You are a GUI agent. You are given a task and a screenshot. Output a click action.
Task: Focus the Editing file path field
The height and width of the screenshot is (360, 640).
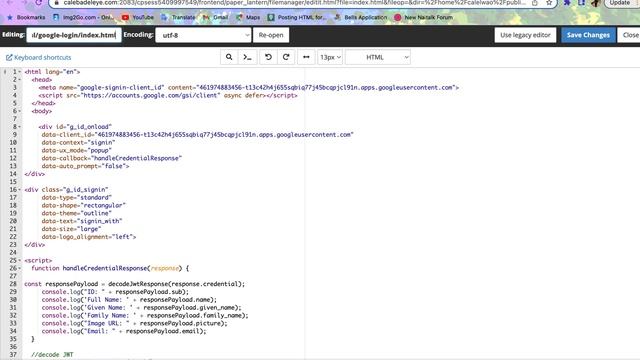tap(74, 35)
